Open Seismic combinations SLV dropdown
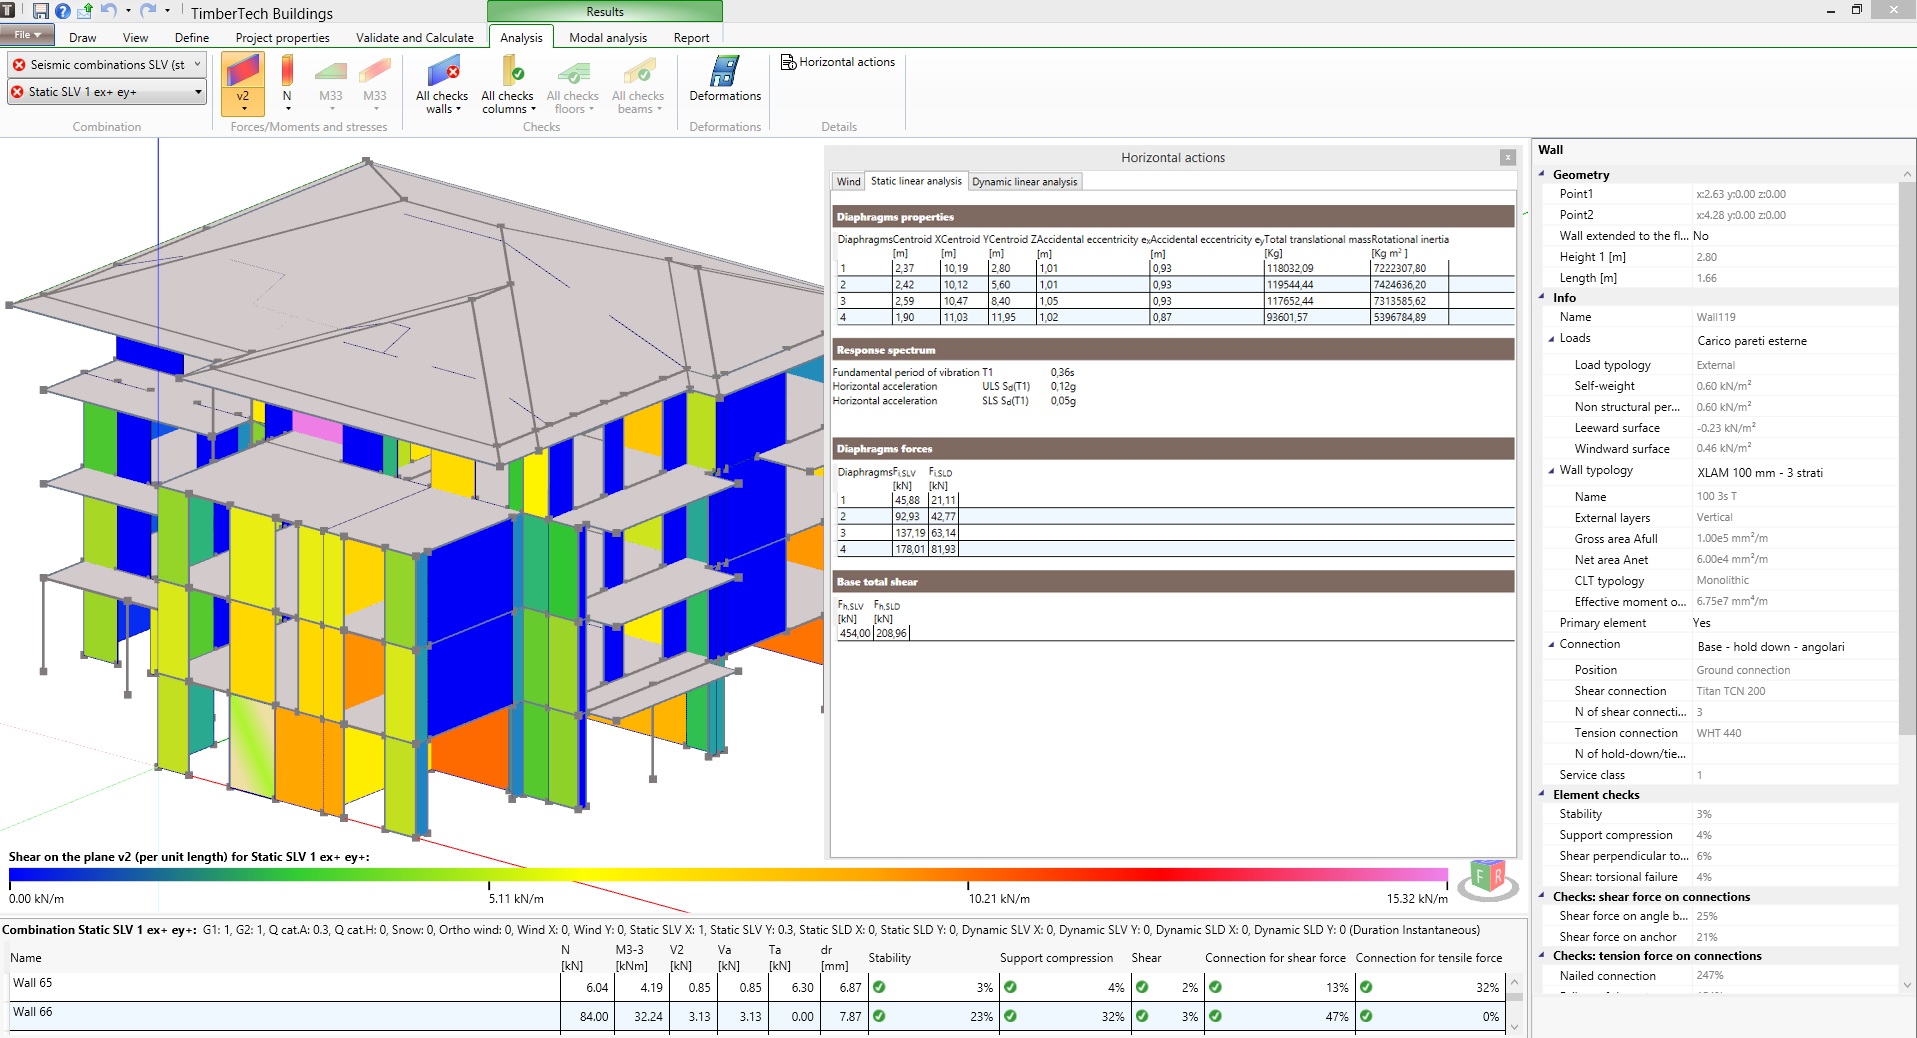 106,64
